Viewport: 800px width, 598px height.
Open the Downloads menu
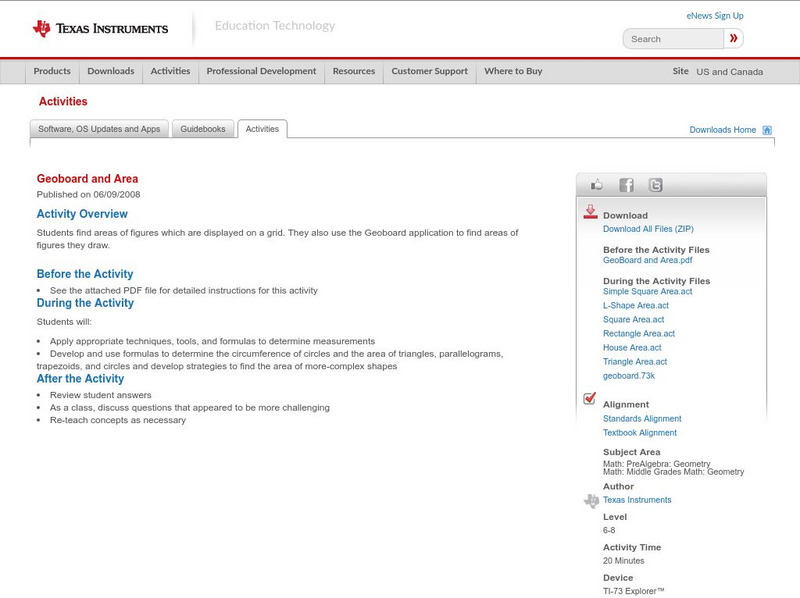click(x=111, y=71)
